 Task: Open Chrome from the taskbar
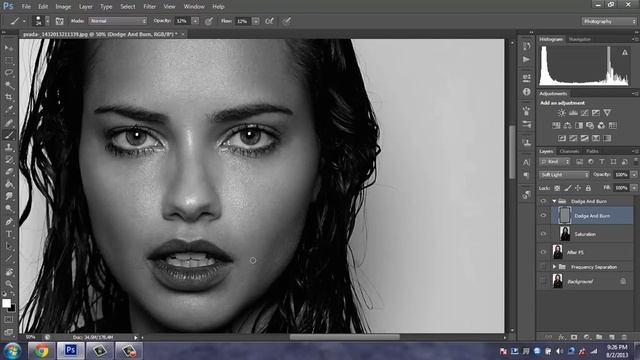tap(41, 351)
